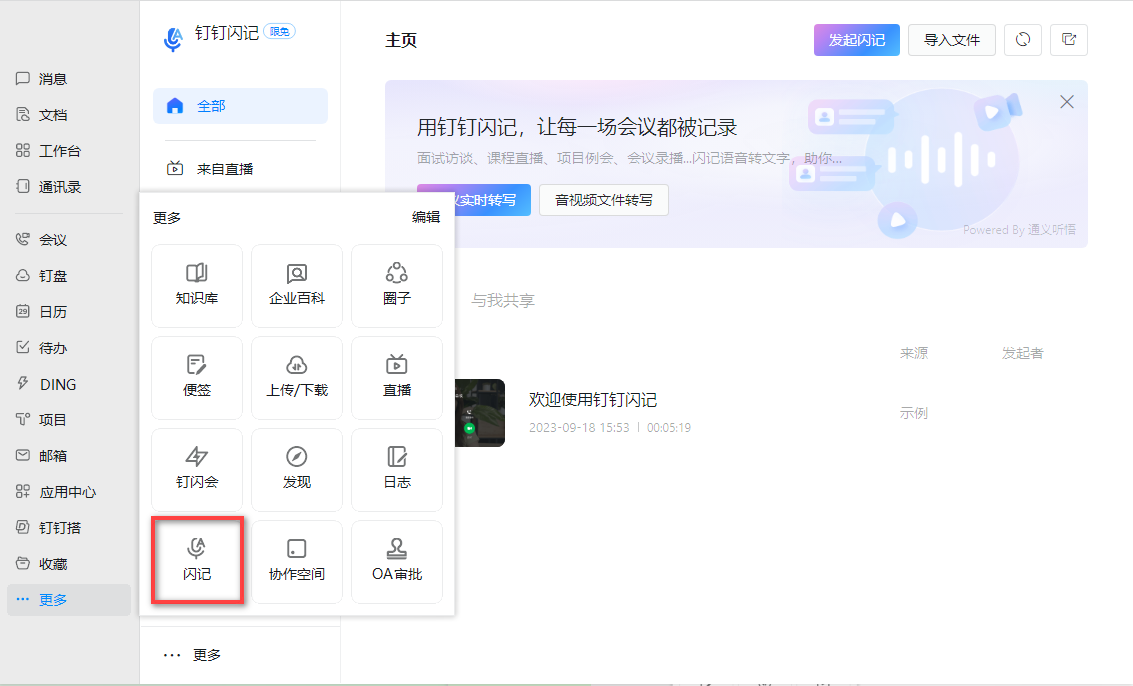The image size is (1133, 686).
Task: Click 示例 in the 来源 column
Action: (913, 413)
